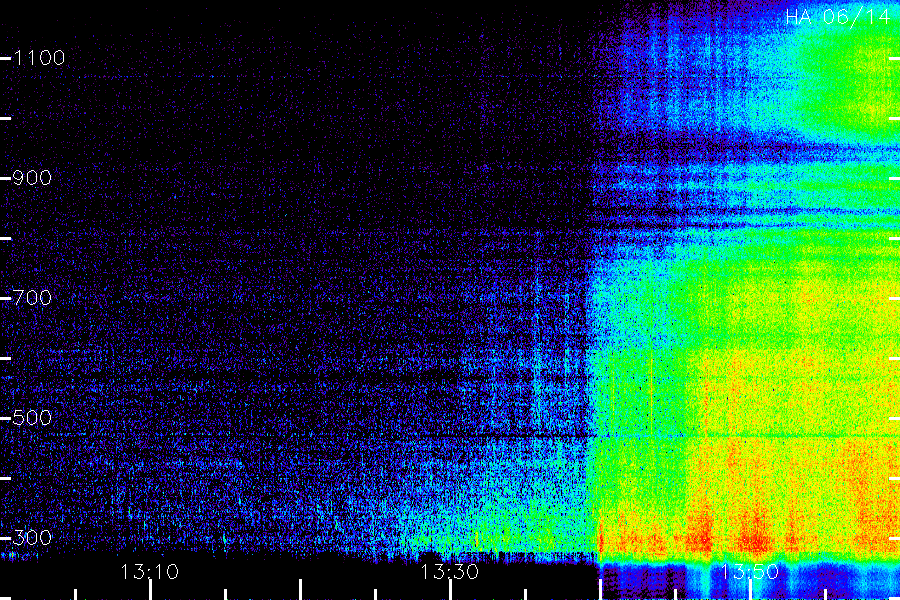The width and height of the screenshot is (900, 600).
Task: Click the 1100 frequency axis label
Action: [39, 58]
